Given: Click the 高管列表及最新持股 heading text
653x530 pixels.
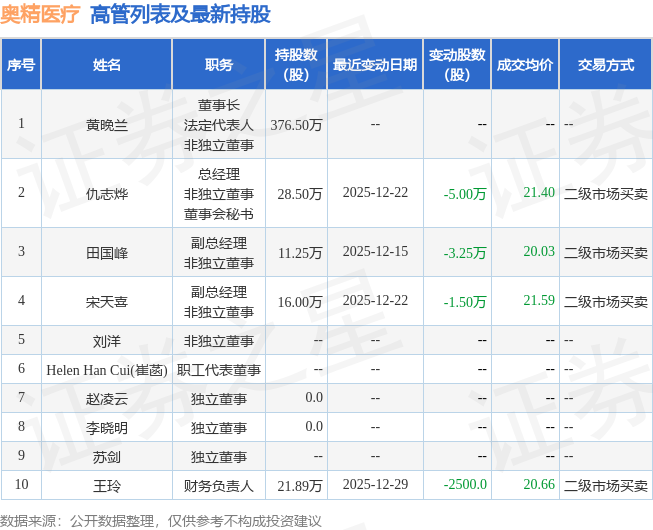Looking at the screenshot, I should click(x=180, y=14).
